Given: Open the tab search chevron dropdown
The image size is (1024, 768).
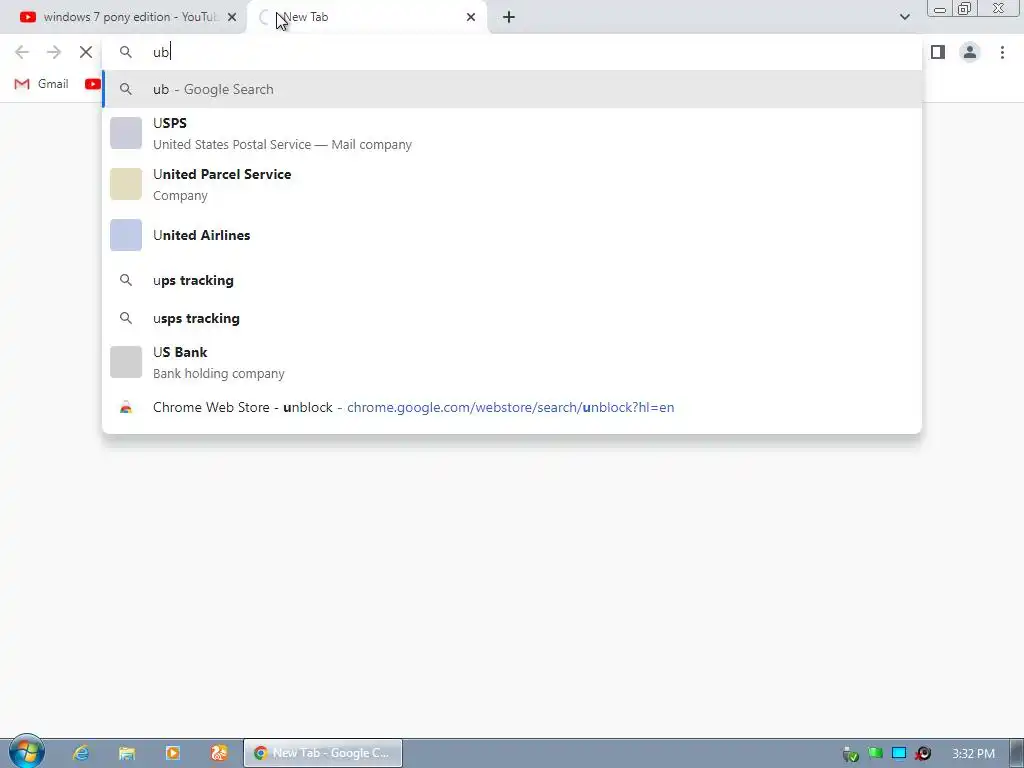Looking at the screenshot, I should point(904,17).
